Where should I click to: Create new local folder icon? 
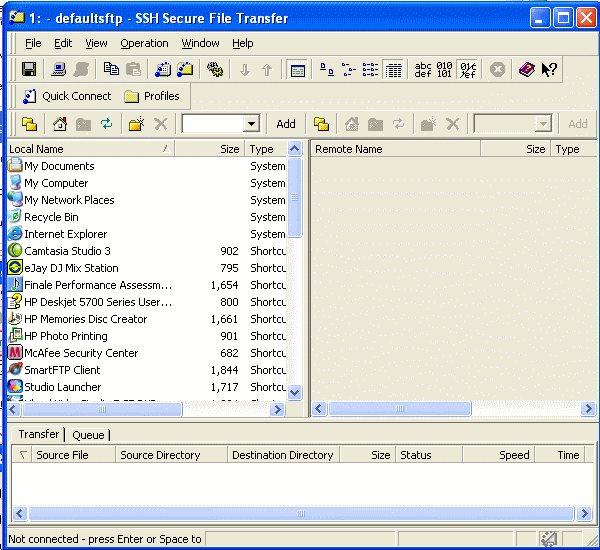point(136,124)
